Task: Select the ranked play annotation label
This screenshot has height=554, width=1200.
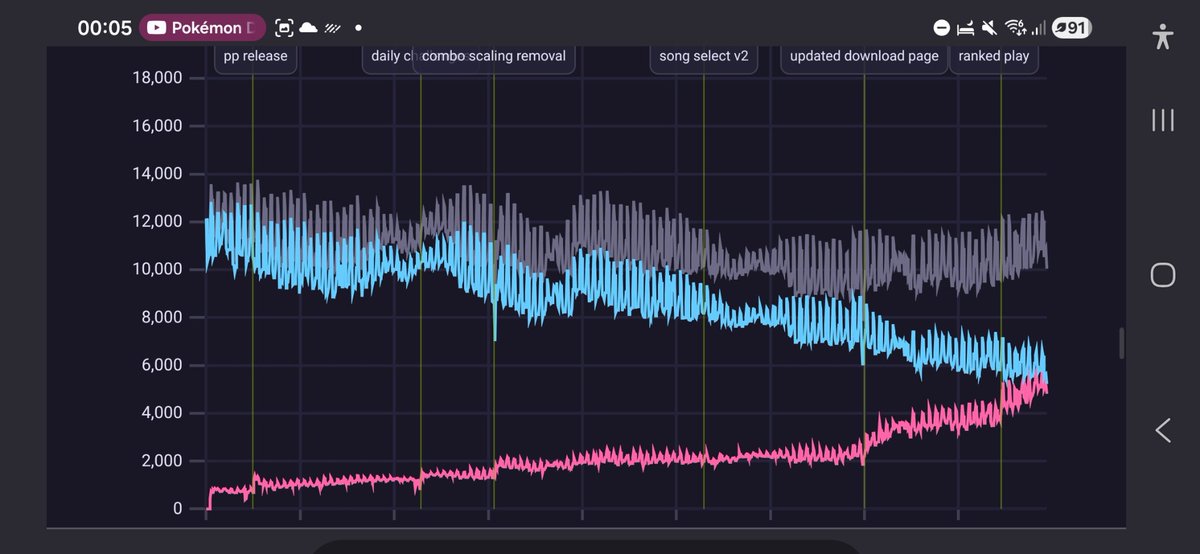Action: pos(994,57)
